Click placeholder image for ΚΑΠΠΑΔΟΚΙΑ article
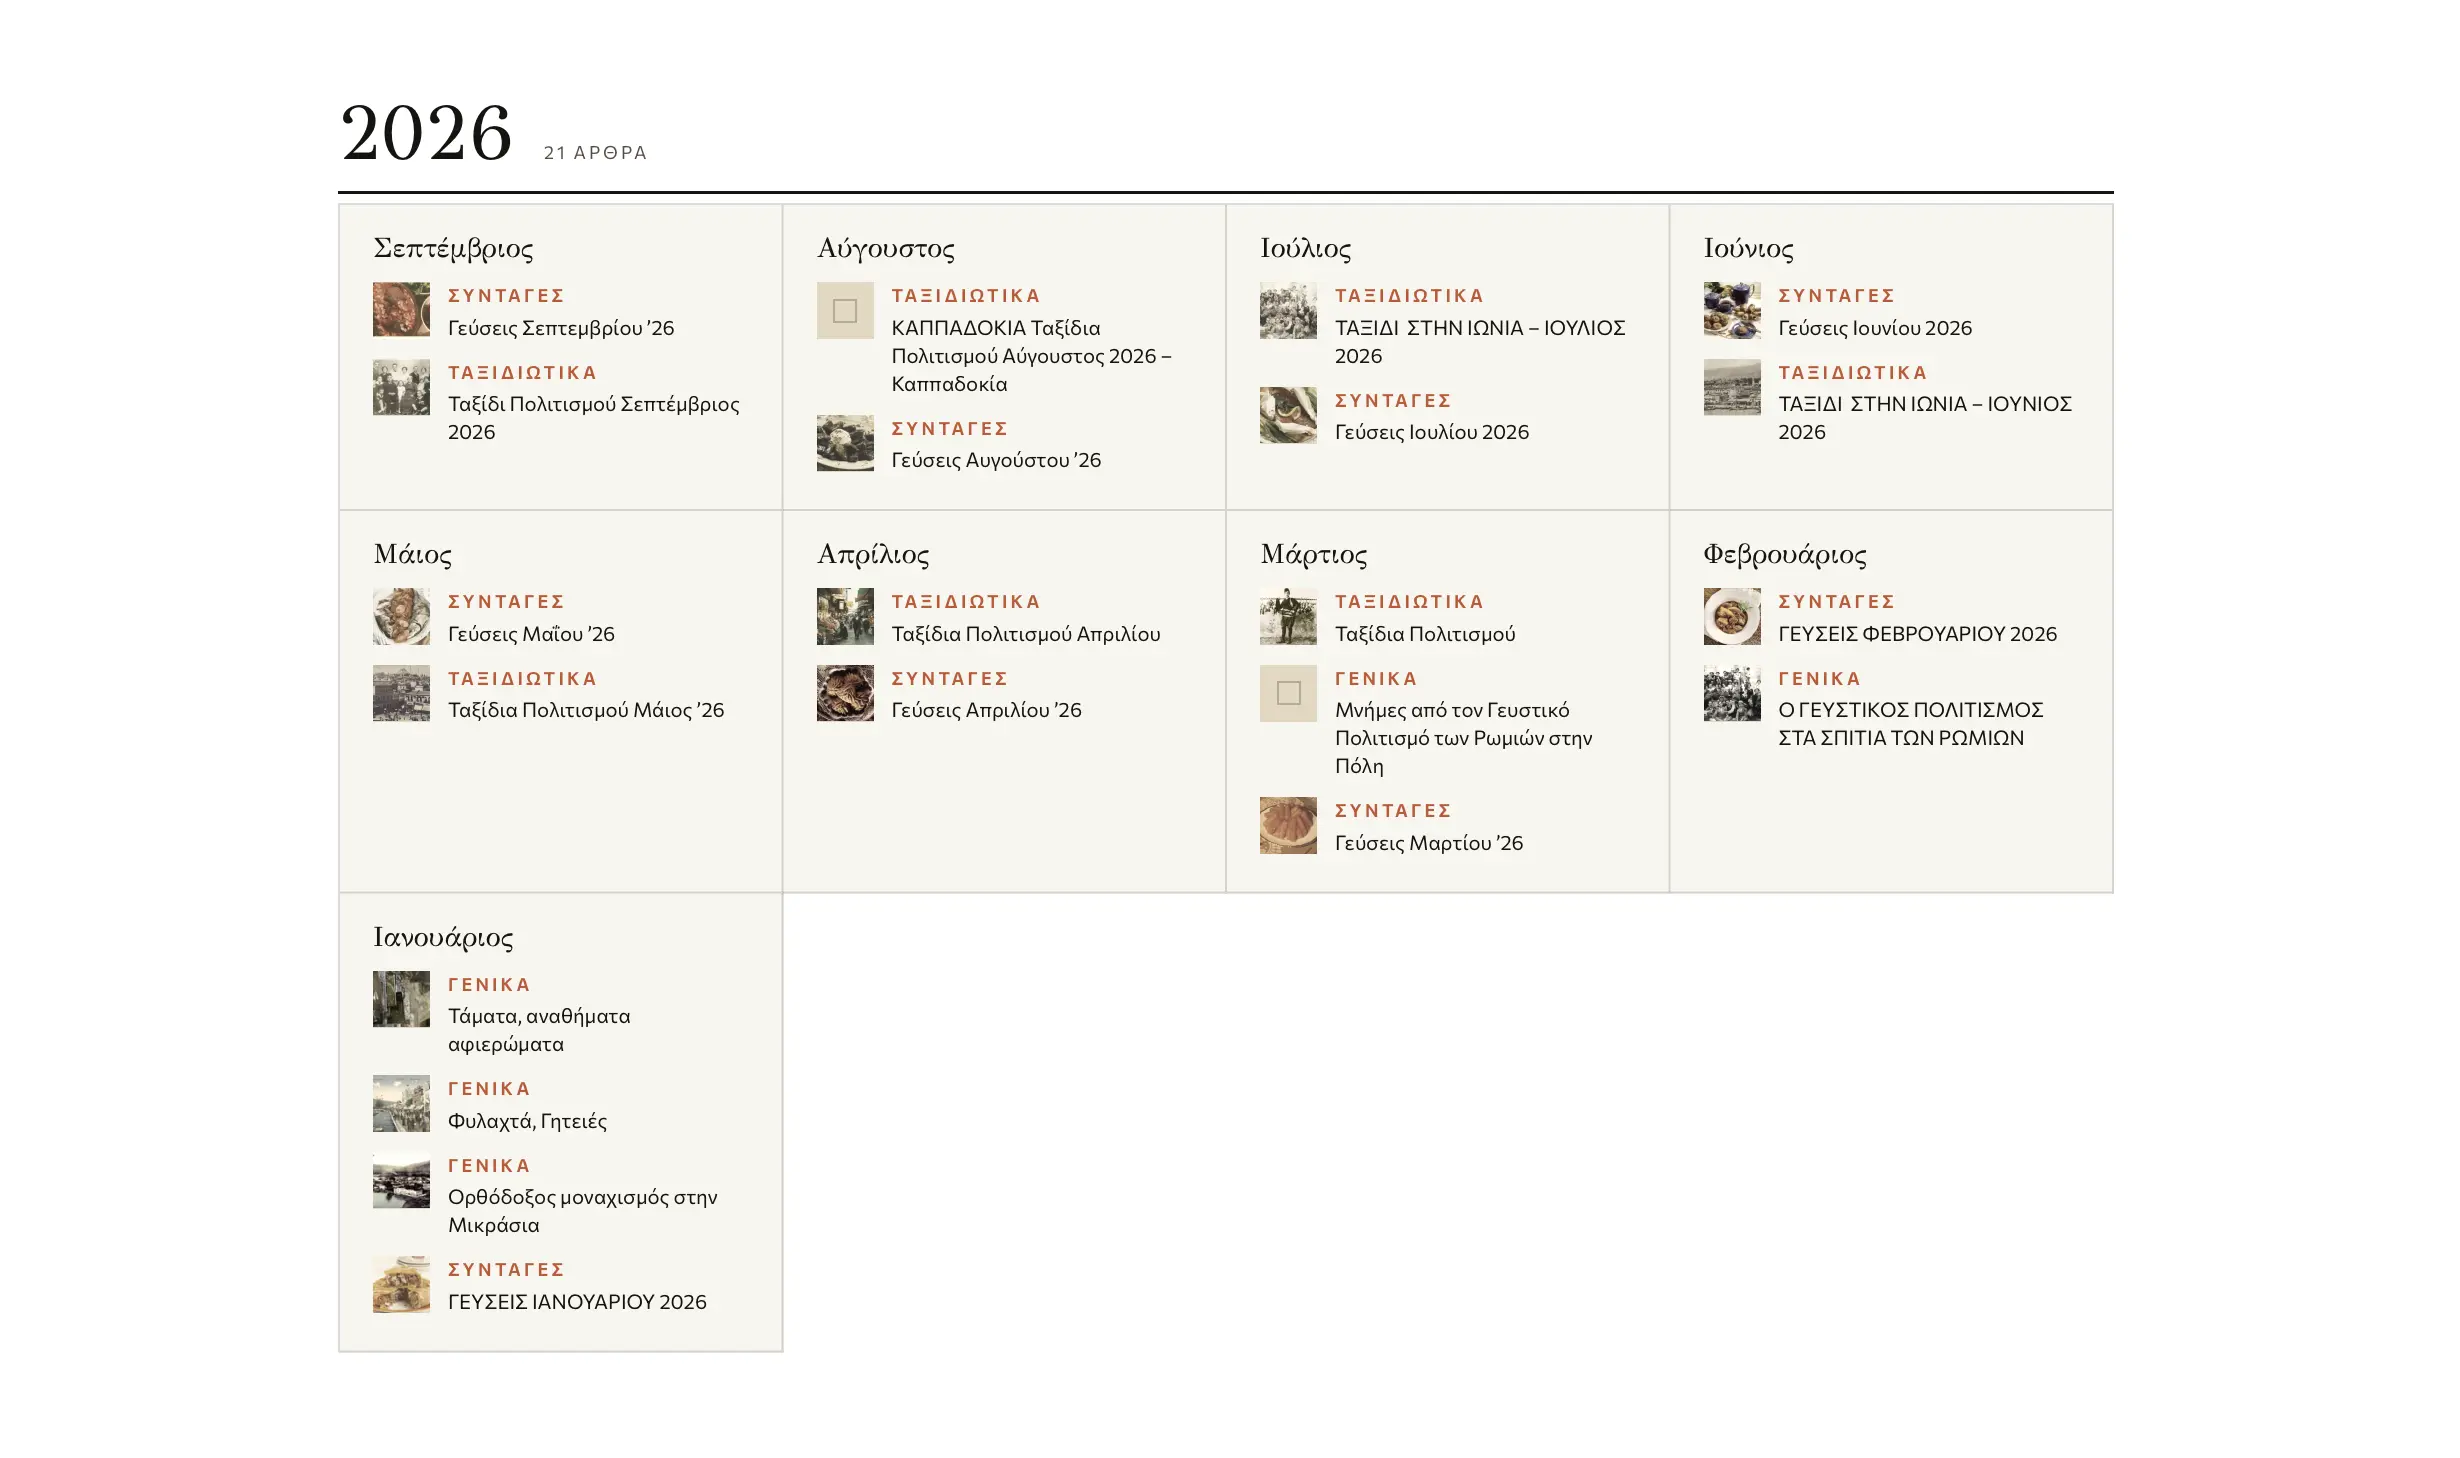Screen dimensions: 2460x1458 pyautogui.click(x=845, y=310)
